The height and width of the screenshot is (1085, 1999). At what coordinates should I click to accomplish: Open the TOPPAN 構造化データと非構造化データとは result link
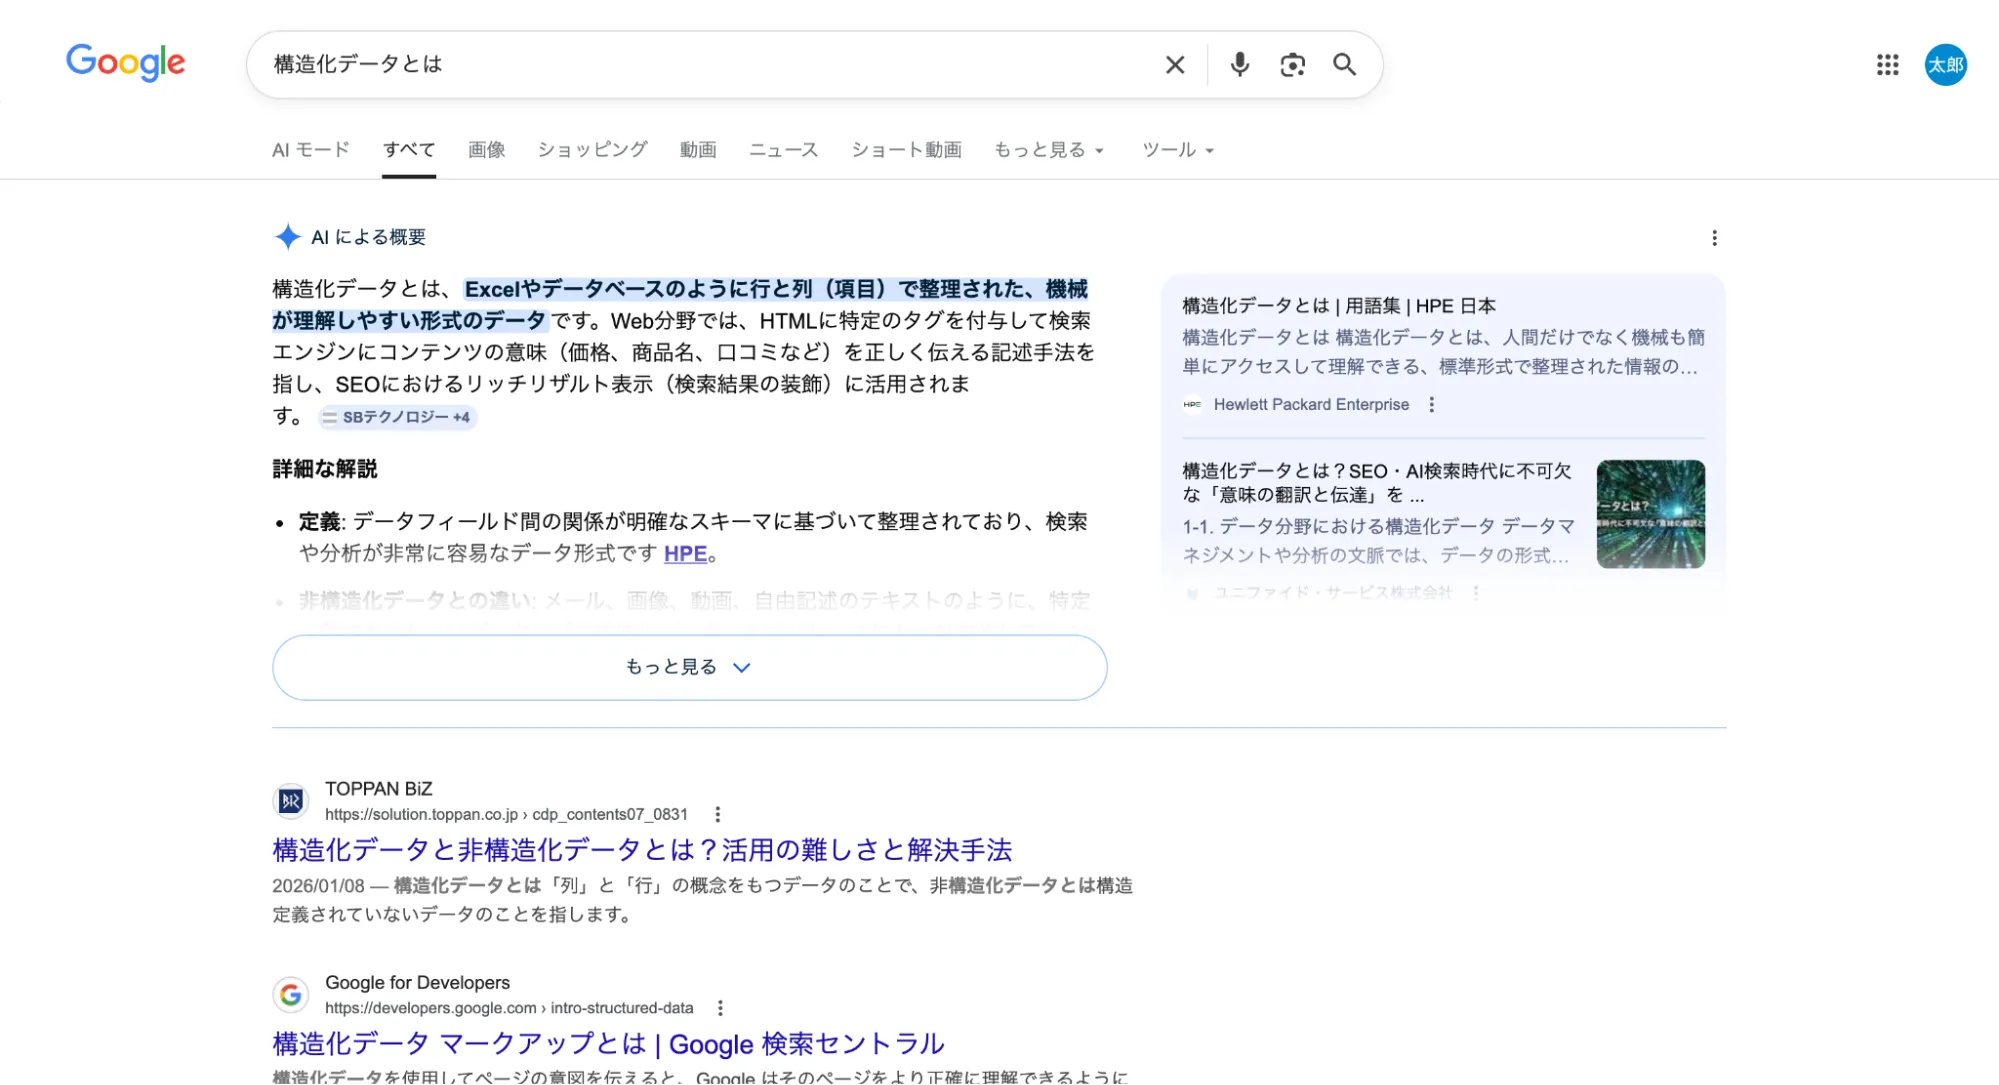click(642, 850)
